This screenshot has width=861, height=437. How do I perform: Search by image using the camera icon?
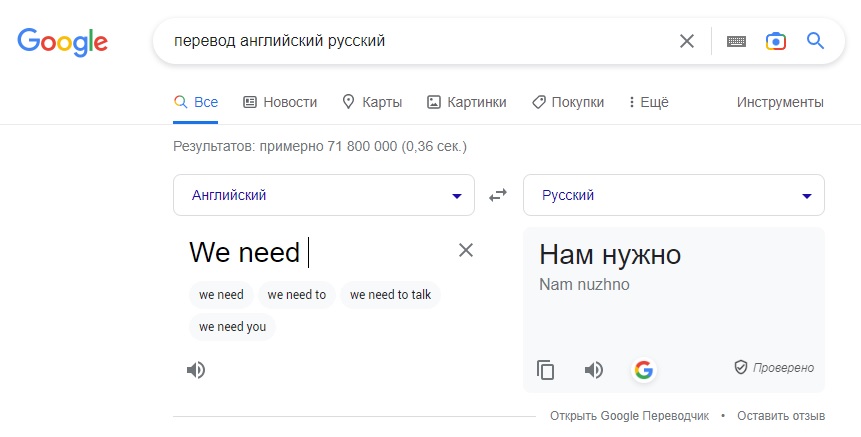tap(775, 41)
